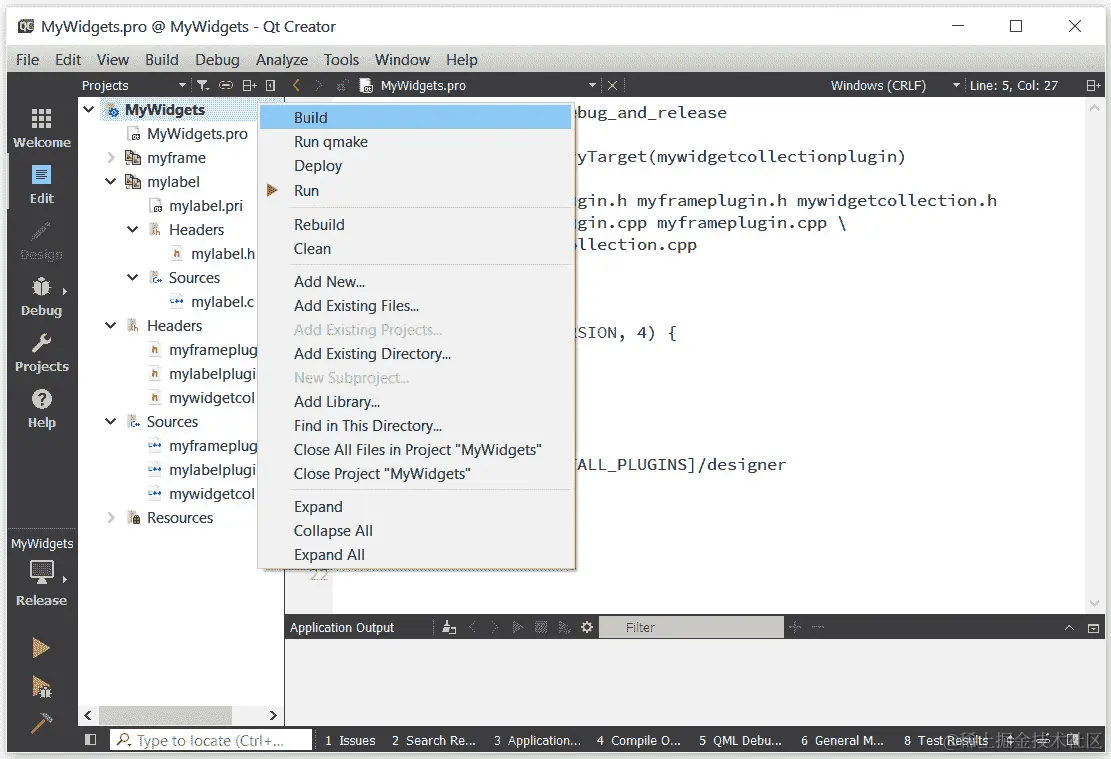Collapse Headers under mylabel
The height and width of the screenshot is (759, 1111).
tap(132, 230)
